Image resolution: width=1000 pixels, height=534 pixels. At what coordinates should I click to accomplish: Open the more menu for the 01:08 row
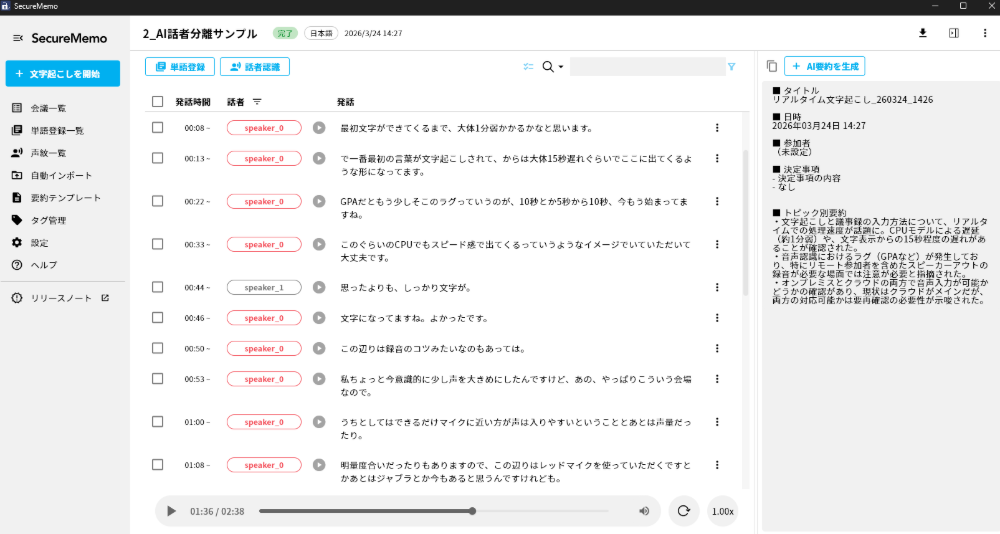point(717,465)
